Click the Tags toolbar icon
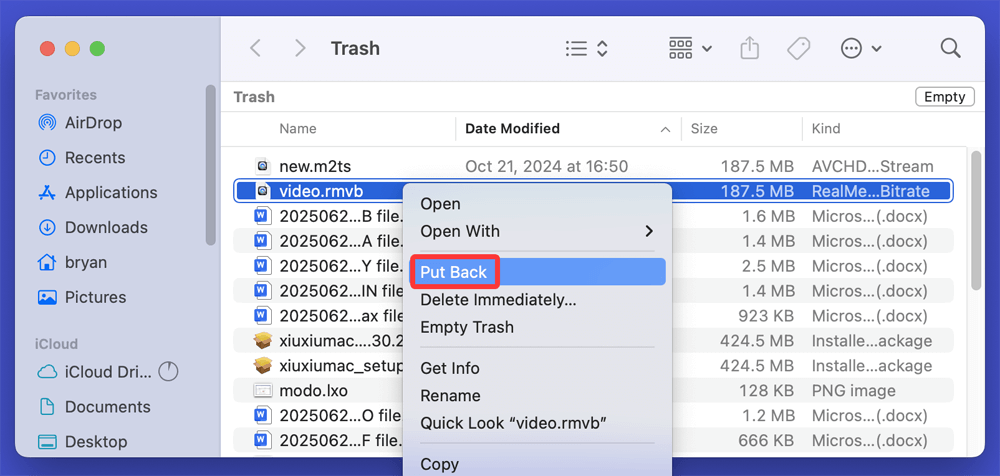Image resolution: width=1000 pixels, height=476 pixels. 798,48
